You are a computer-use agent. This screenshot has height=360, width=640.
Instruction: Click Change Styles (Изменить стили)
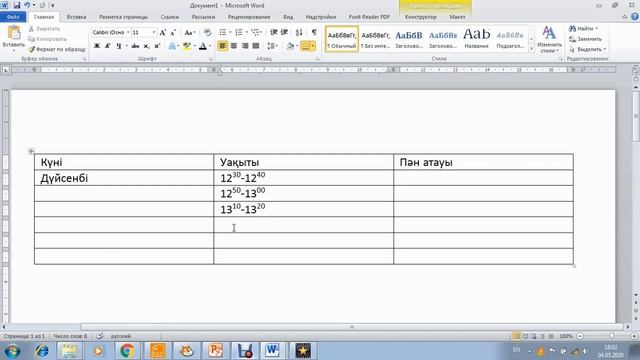[x=549, y=40]
